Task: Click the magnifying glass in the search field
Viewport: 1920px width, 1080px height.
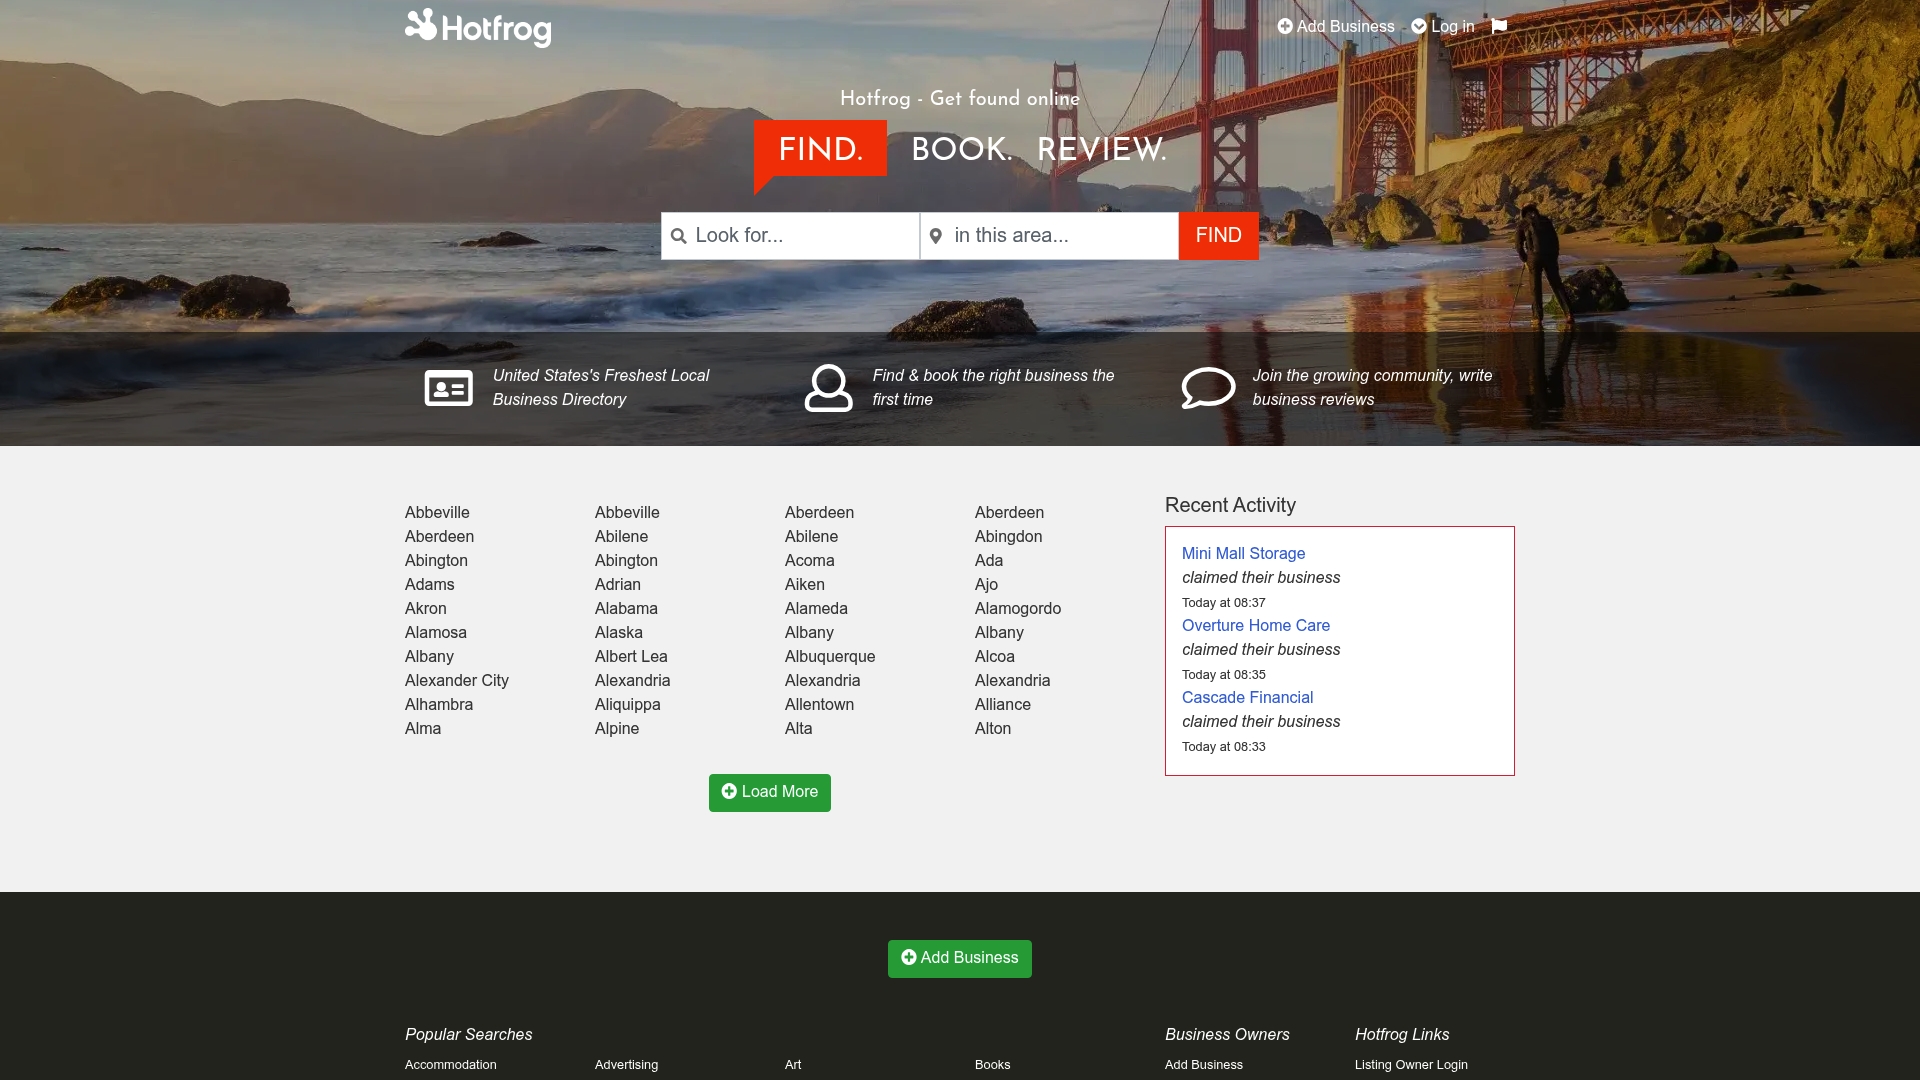Action: pyautogui.click(x=680, y=235)
